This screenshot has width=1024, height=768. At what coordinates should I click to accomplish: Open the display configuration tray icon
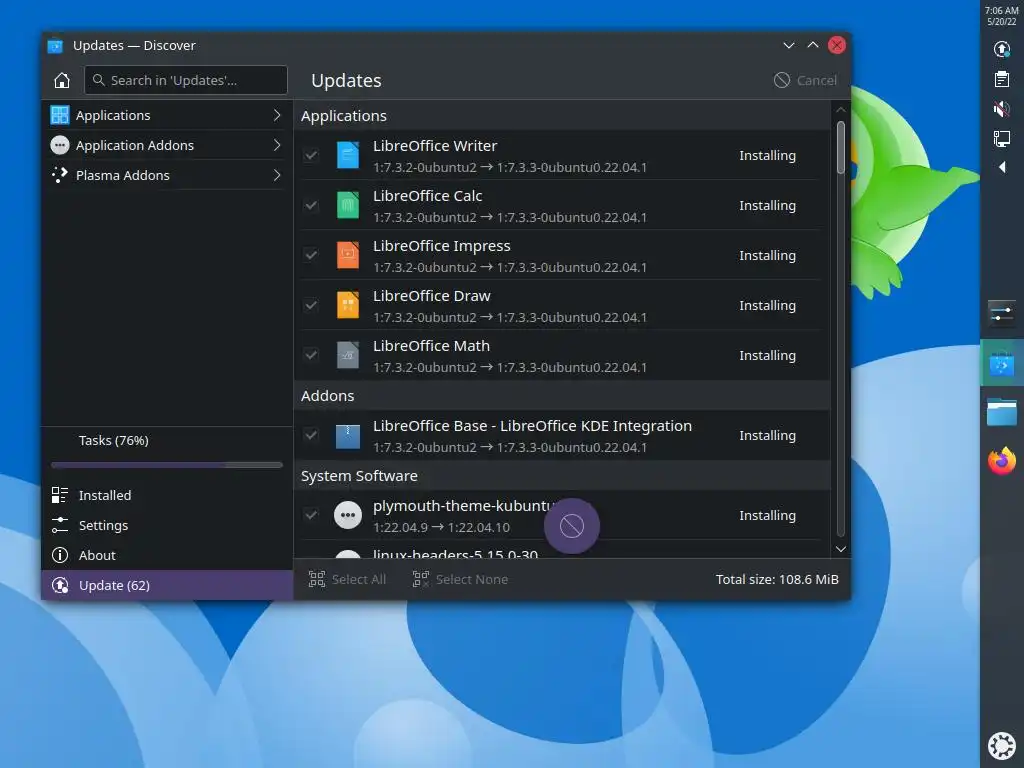point(1002,138)
